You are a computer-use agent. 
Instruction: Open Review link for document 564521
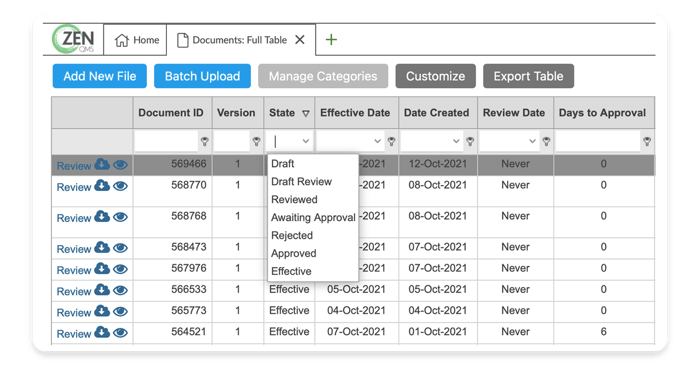pyautogui.click(x=74, y=334)
